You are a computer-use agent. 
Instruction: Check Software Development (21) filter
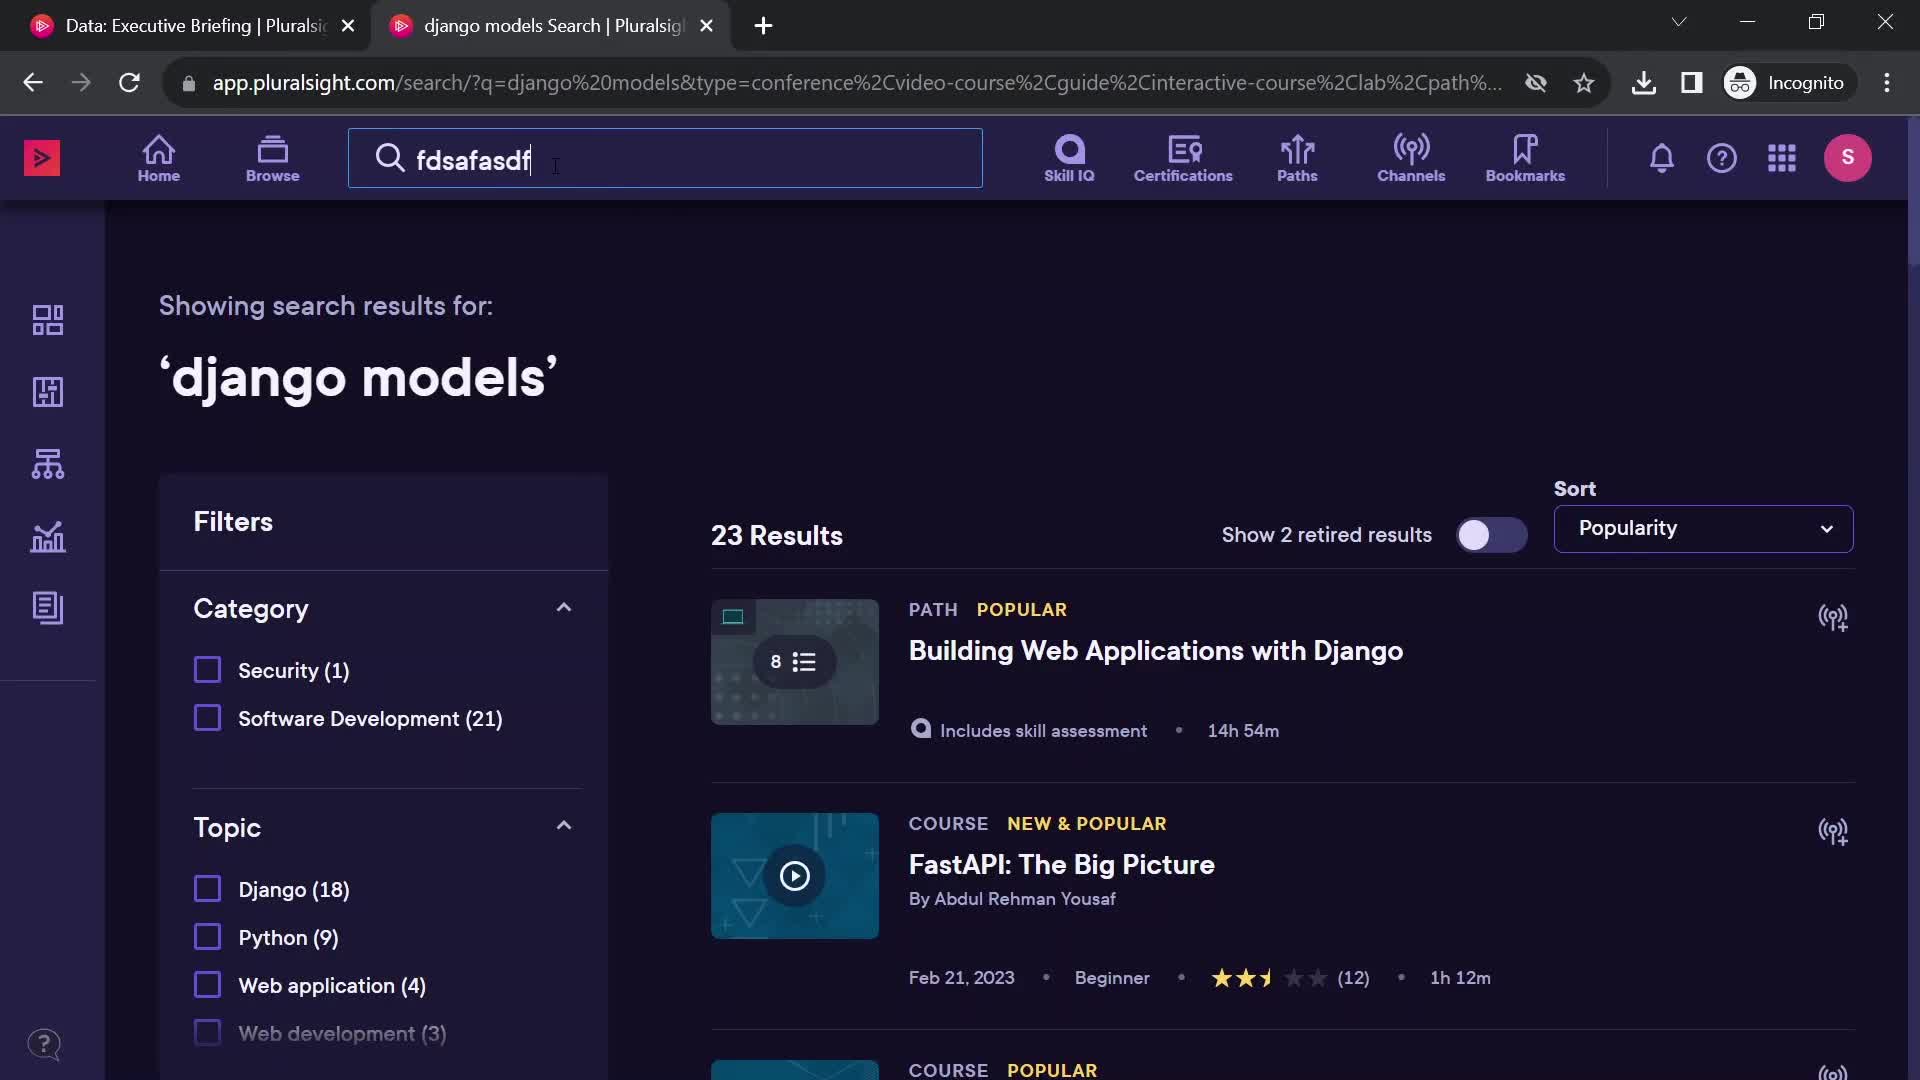click(x=207, y=718)
